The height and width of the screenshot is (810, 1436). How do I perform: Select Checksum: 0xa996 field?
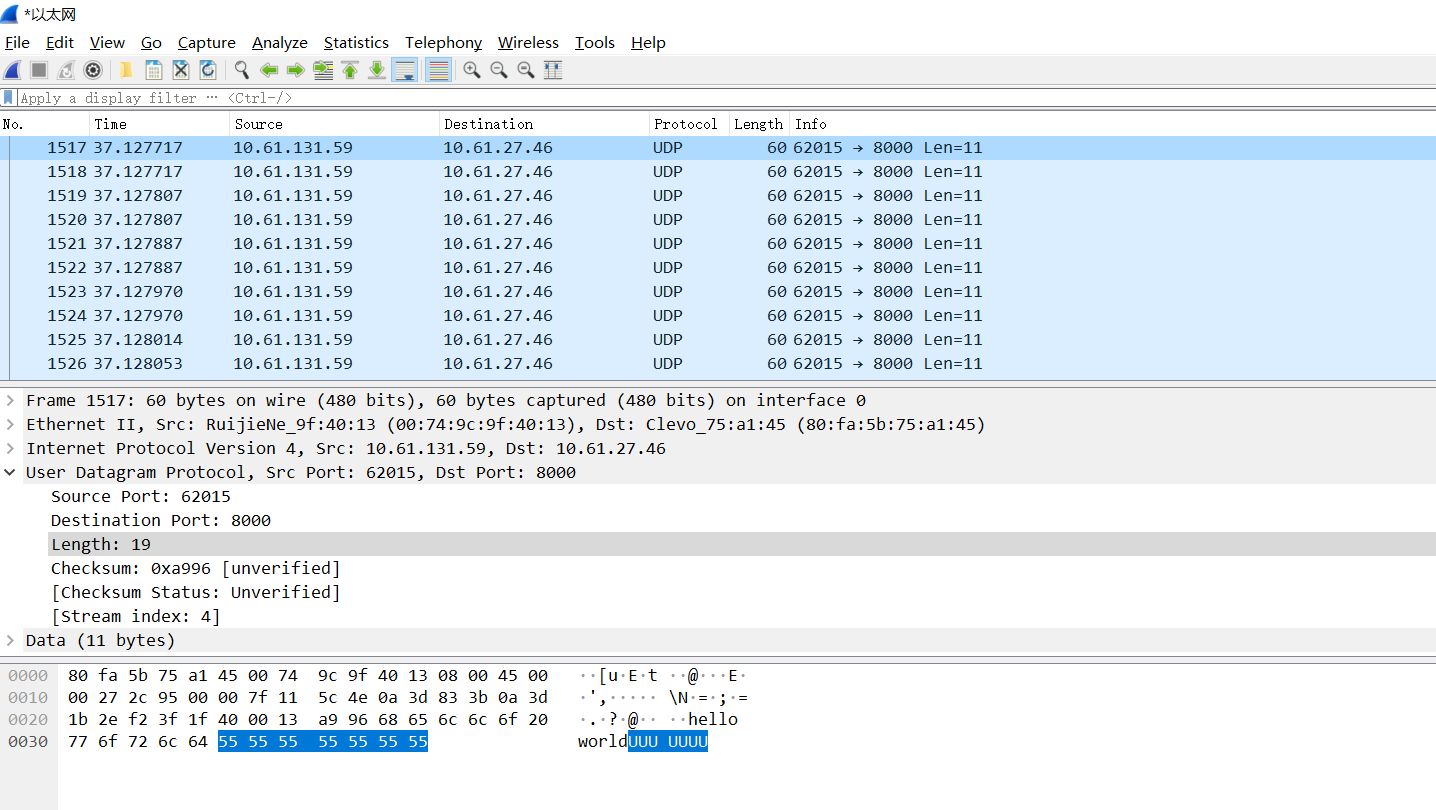click(x=196, y=568)
